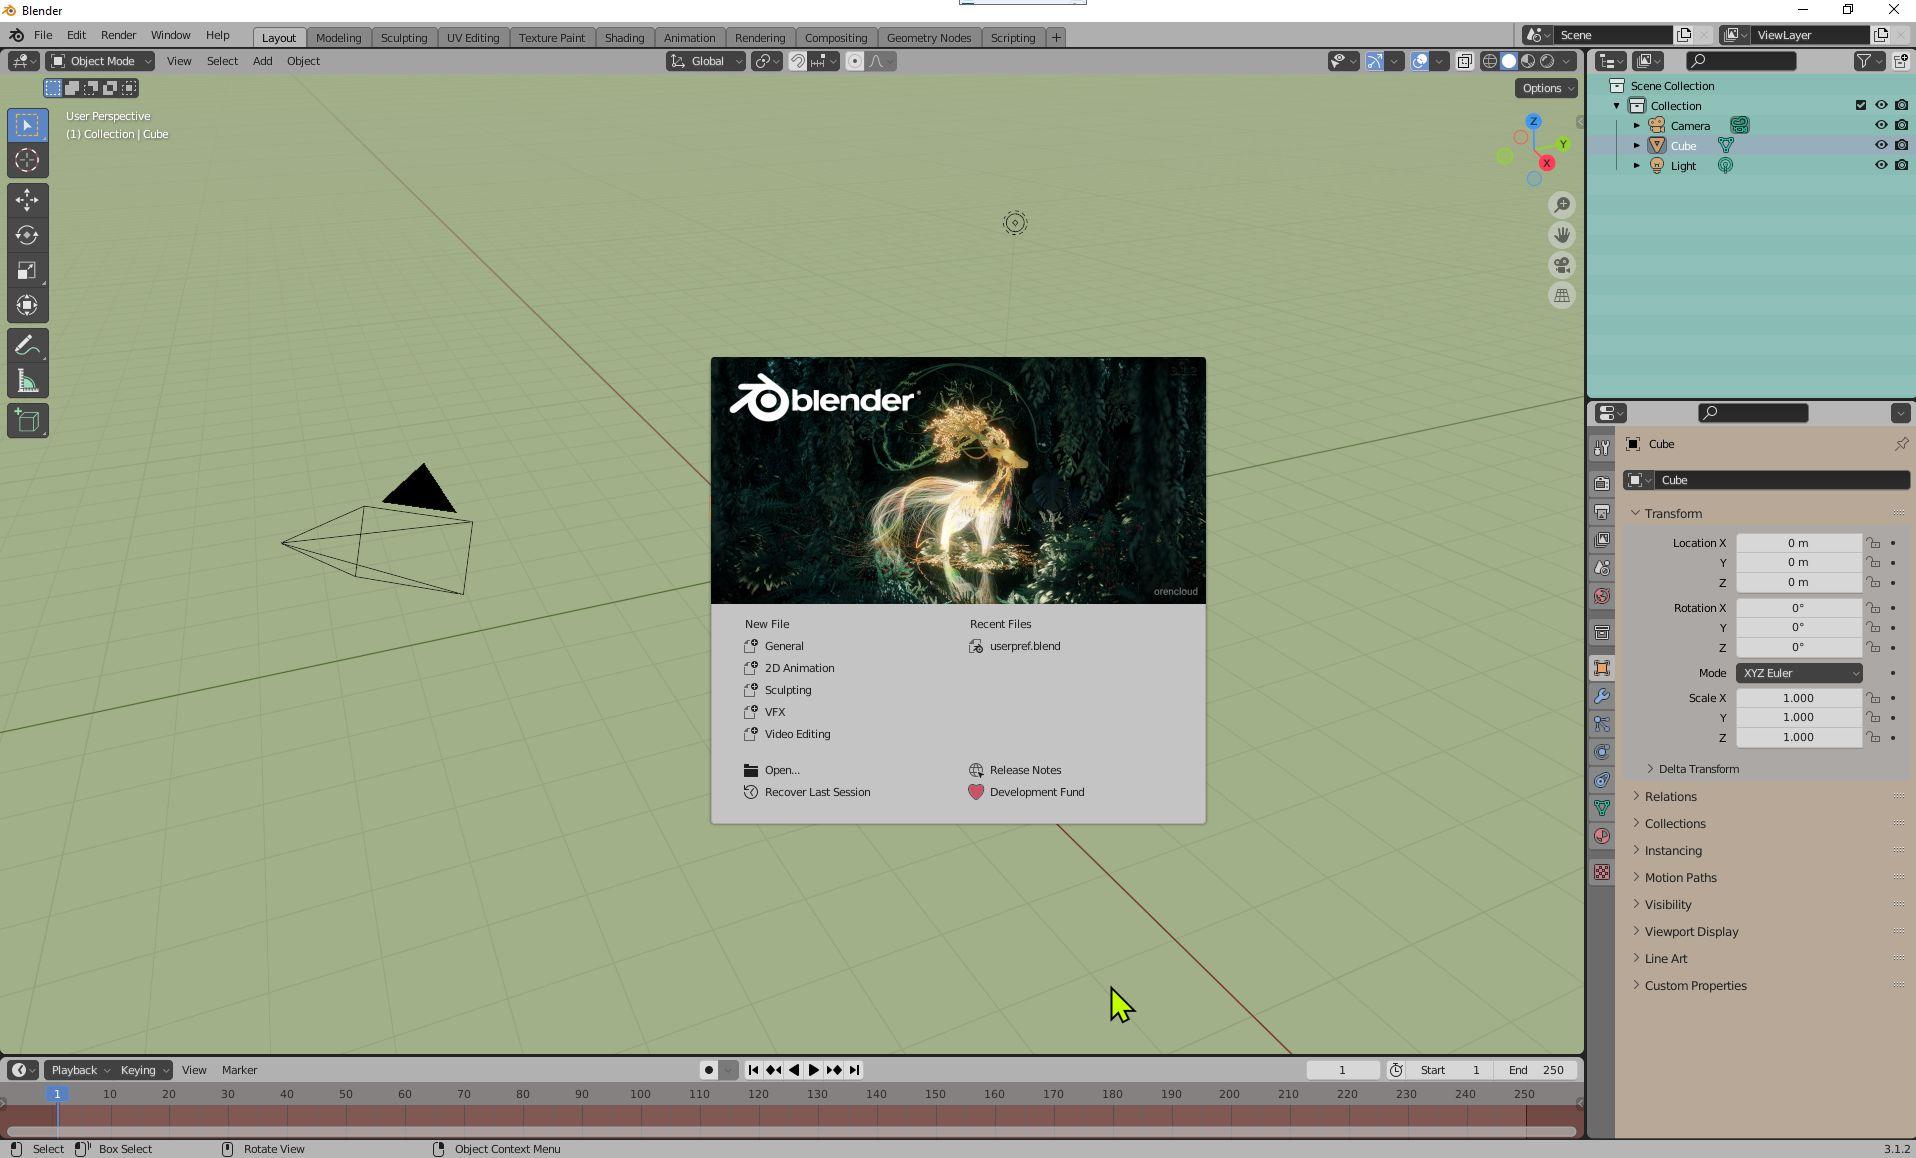Click the pan view hand icon

(x=1561, y=235)
